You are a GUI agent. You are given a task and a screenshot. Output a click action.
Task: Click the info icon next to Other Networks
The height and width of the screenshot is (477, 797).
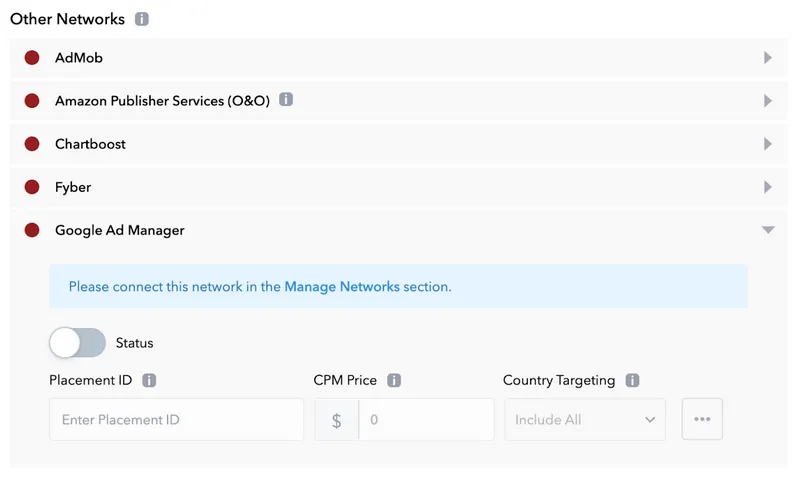pos(142,19)
